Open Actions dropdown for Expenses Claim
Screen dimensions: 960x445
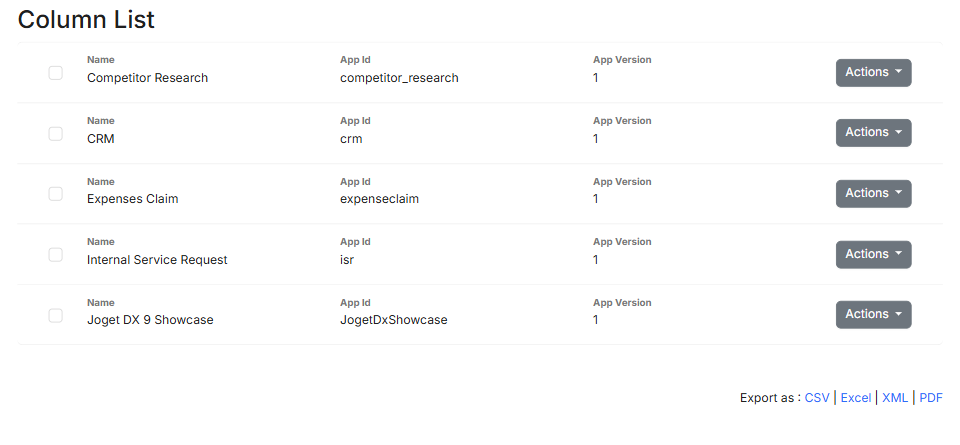(x=873, y=194)
